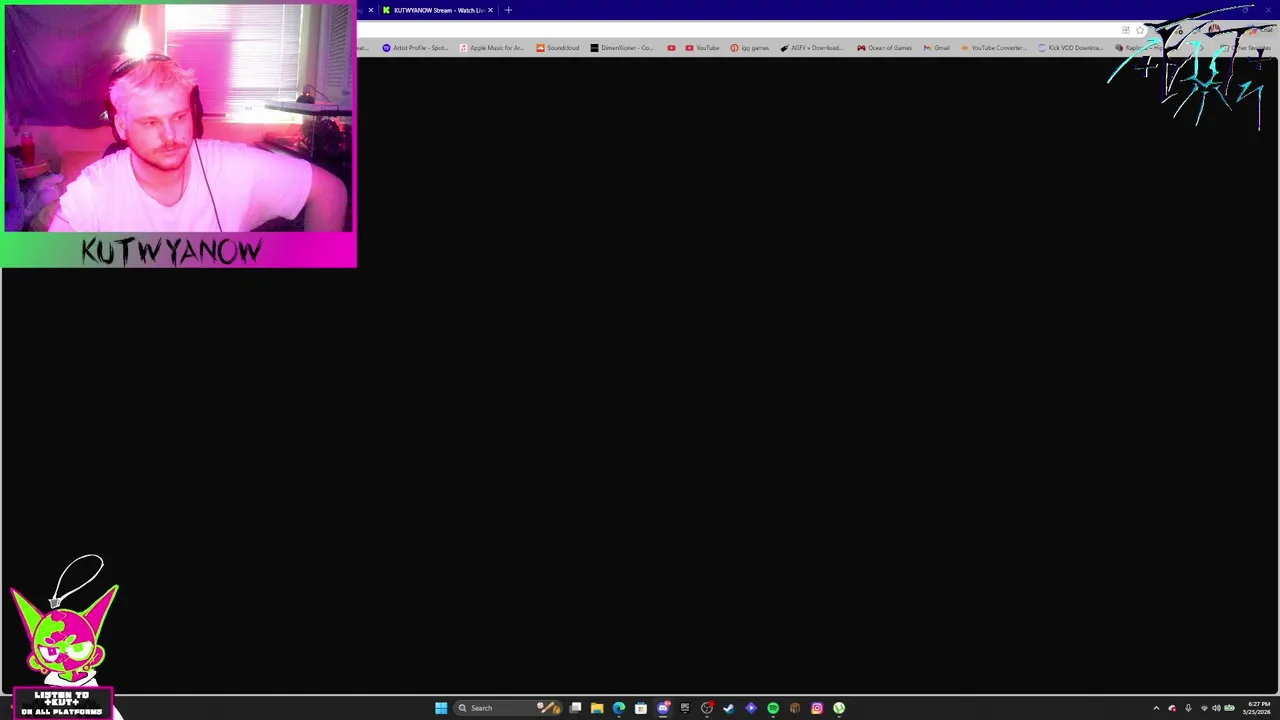Open the Gmail bookmark
This screenshot has width=1280, height=720.
936,48
